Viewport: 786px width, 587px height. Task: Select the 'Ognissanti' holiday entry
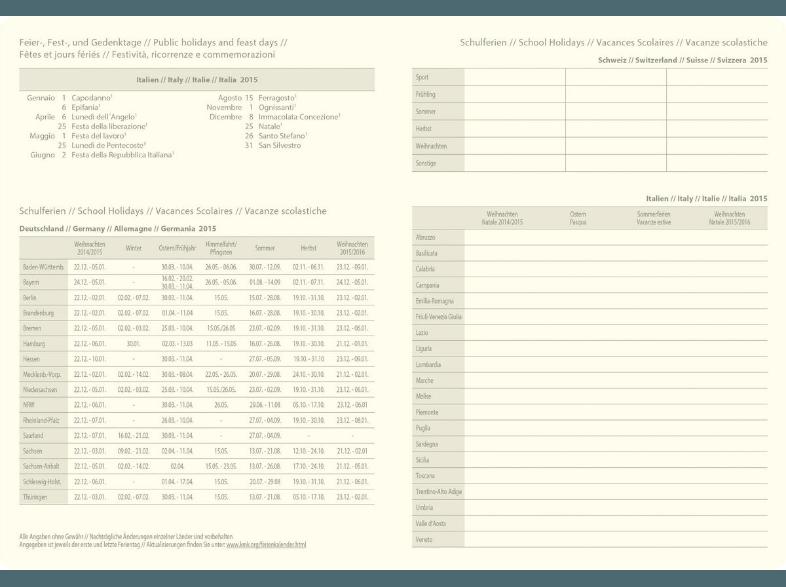pos(277,107)
